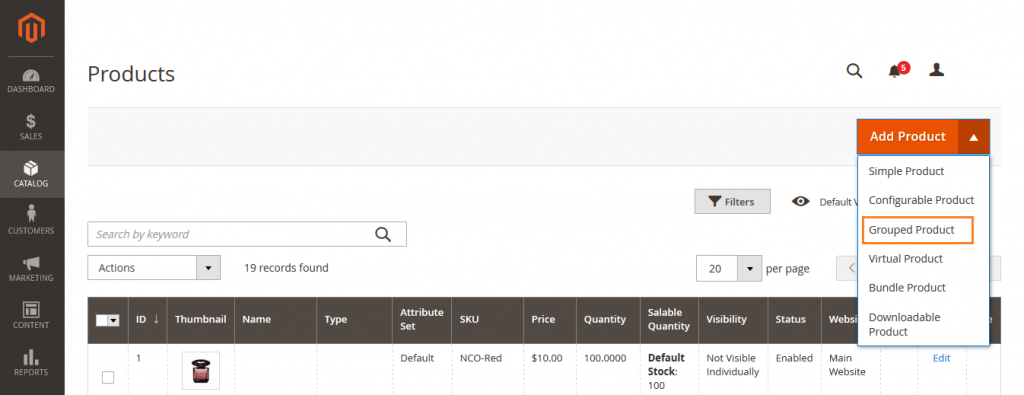Open the Catalog sidebar menu
This screenshot has width=1024, height=395.
pos(31,174)
